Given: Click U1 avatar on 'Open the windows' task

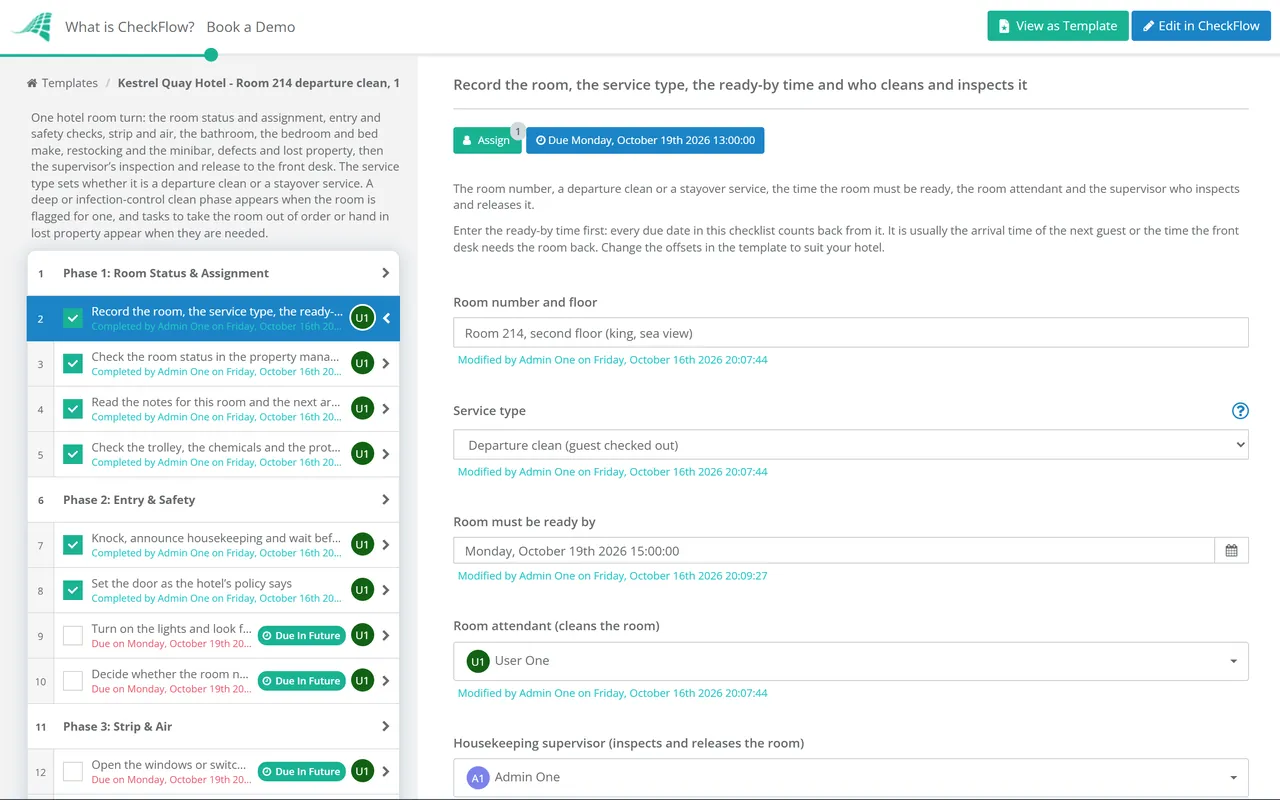Looking at the screenshot, I should [x=362, y=771].
